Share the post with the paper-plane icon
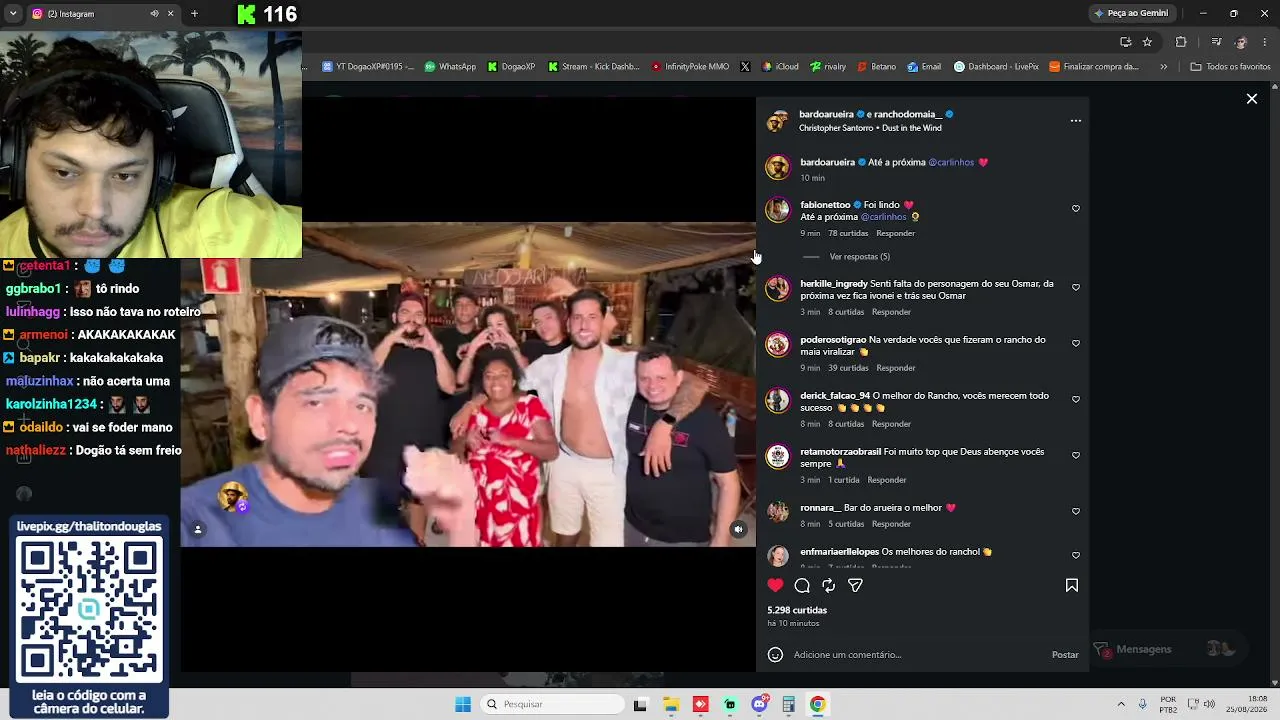Viewport: 1280px width, 720px height. pyautogui.click(x=855, y=585)
